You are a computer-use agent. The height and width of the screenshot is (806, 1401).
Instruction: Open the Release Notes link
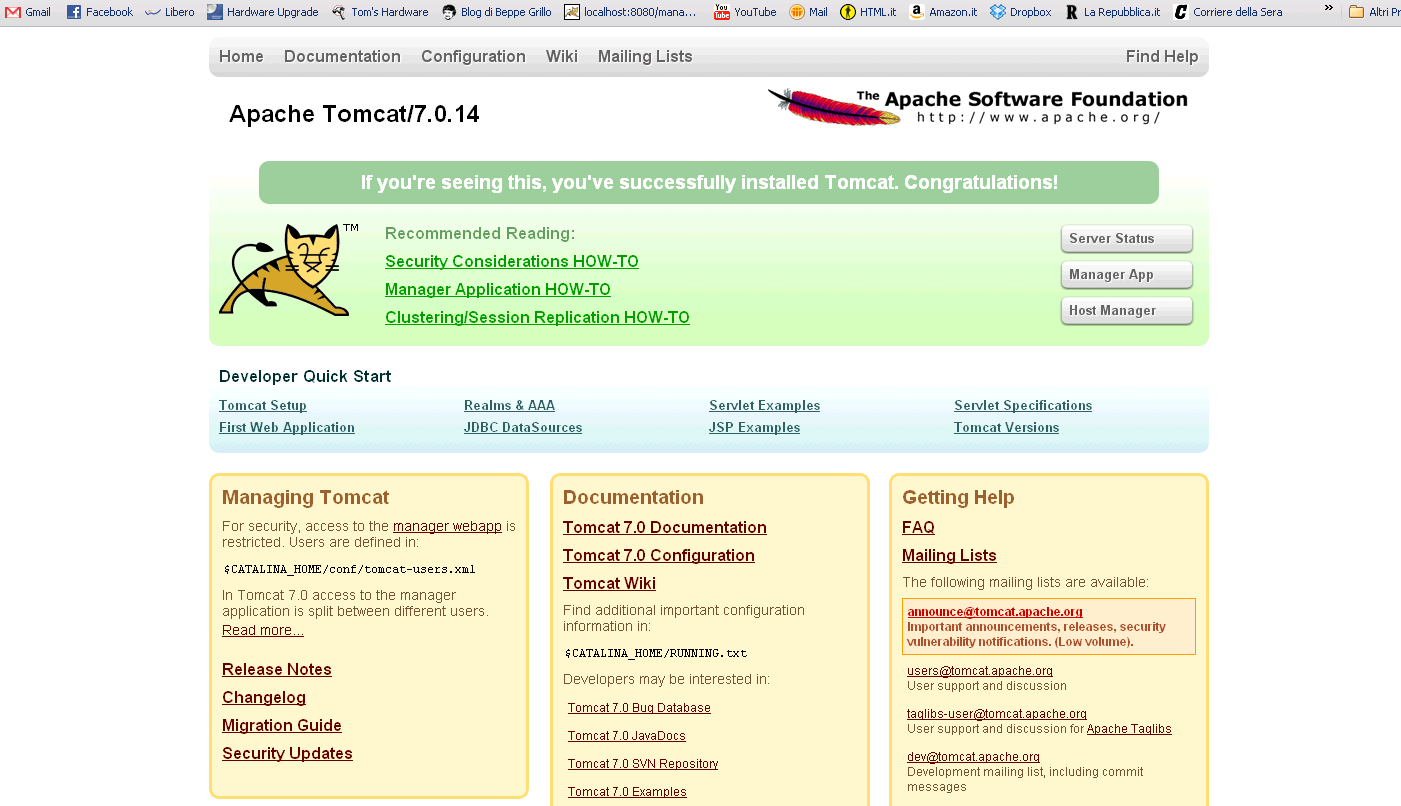pyautogui.click(x=277, y=670)
